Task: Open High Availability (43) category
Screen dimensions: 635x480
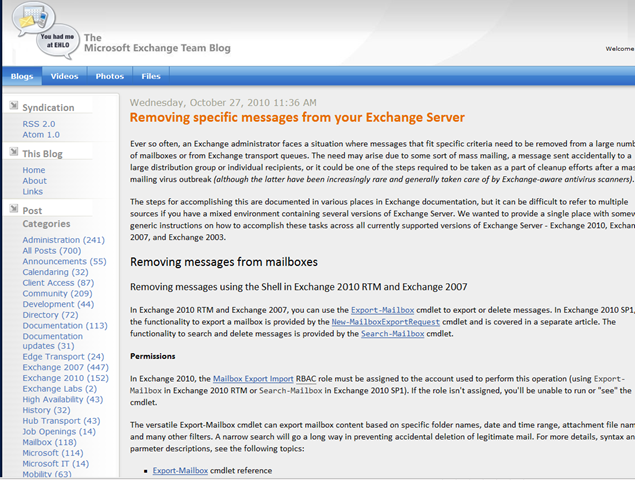Action: [x=63, y=399]
